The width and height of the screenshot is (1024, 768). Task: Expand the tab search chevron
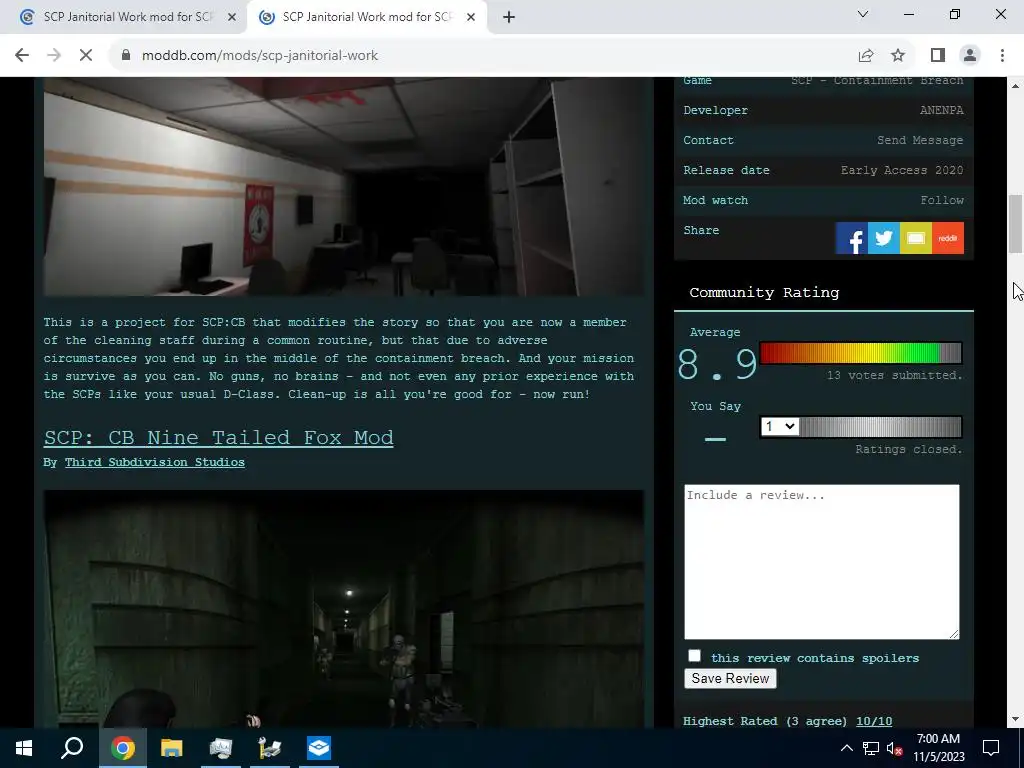[x=863, y=14]
